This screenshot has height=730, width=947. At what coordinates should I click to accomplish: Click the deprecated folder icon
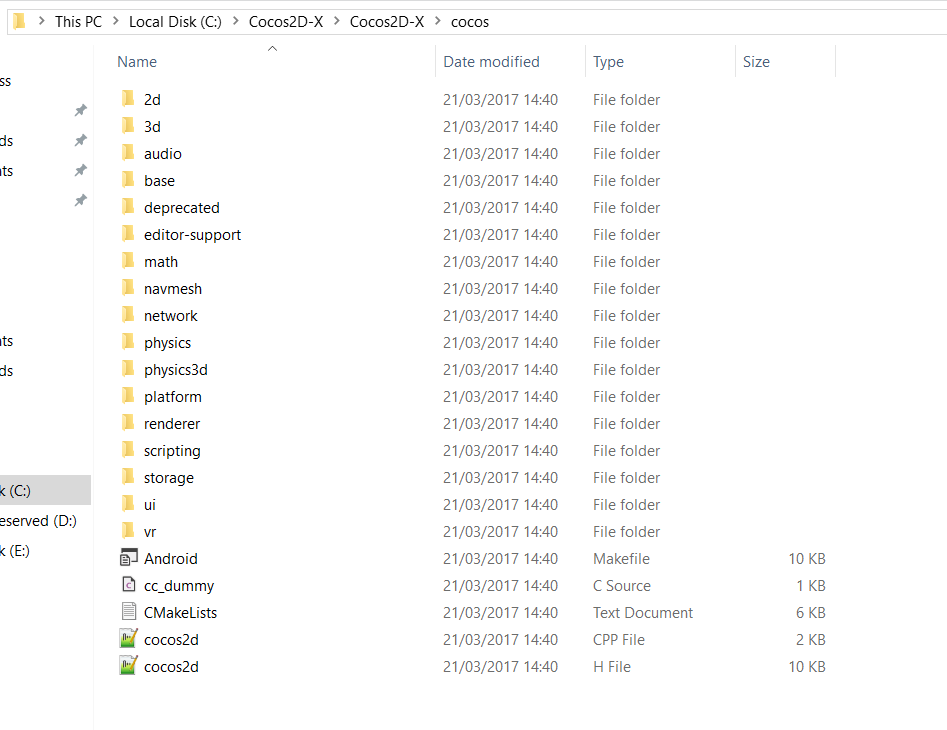(127, 207)
